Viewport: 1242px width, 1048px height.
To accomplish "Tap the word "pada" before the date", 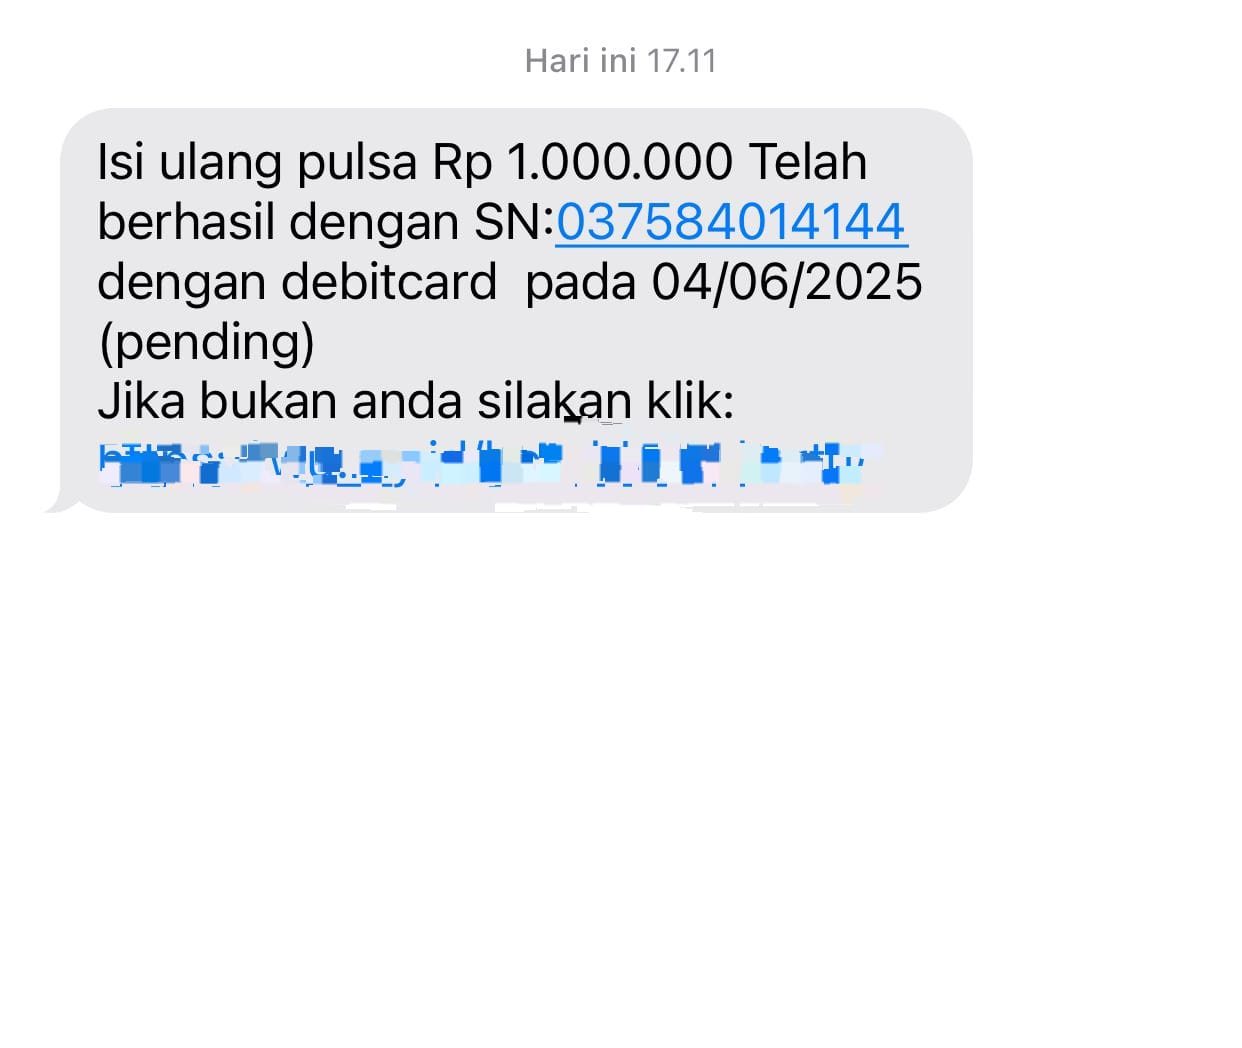I will point(581,284).
